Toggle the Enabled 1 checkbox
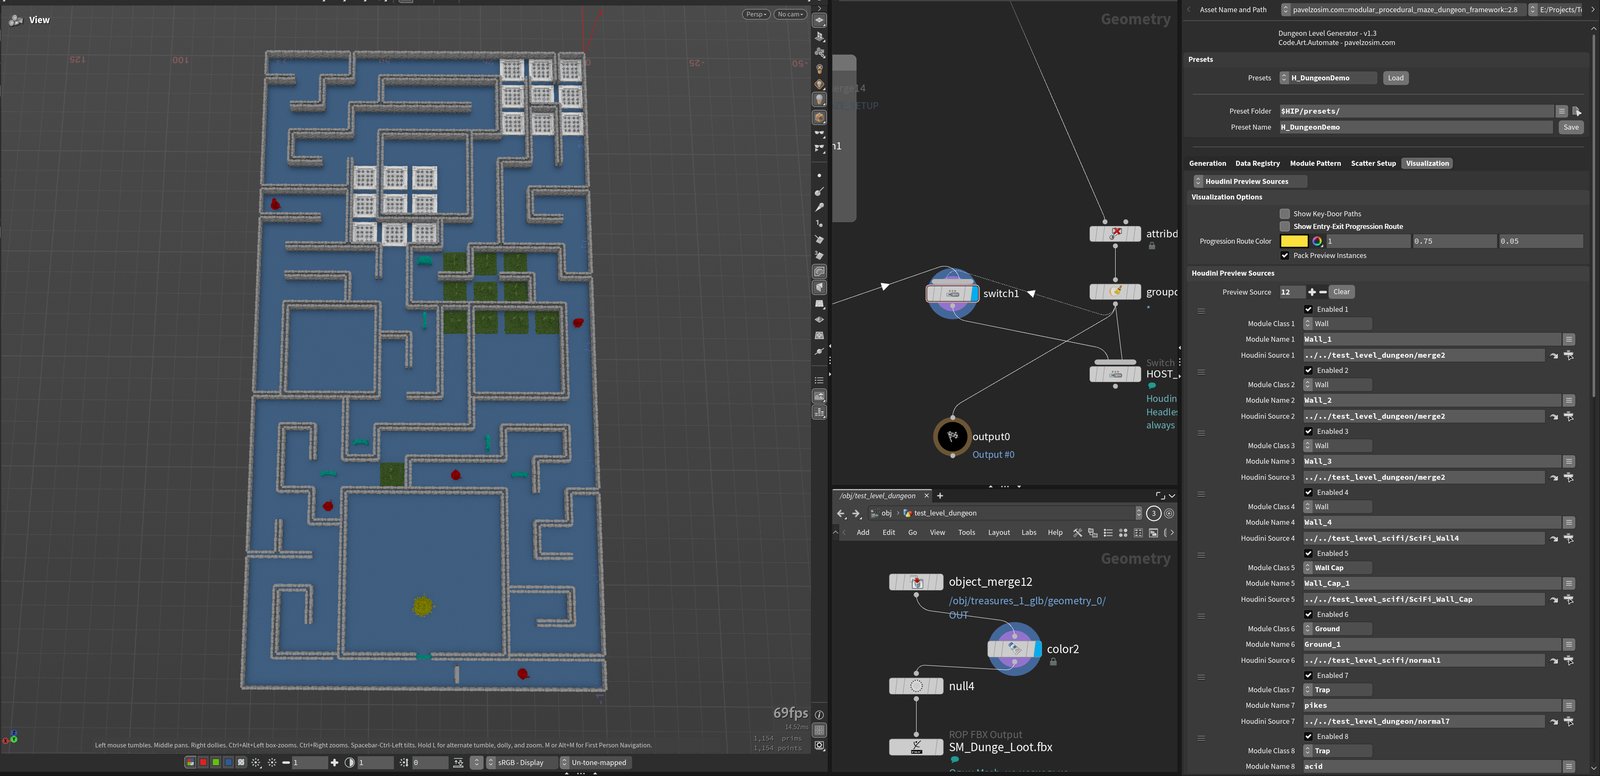The image size is (1600, 776). 1308,309
